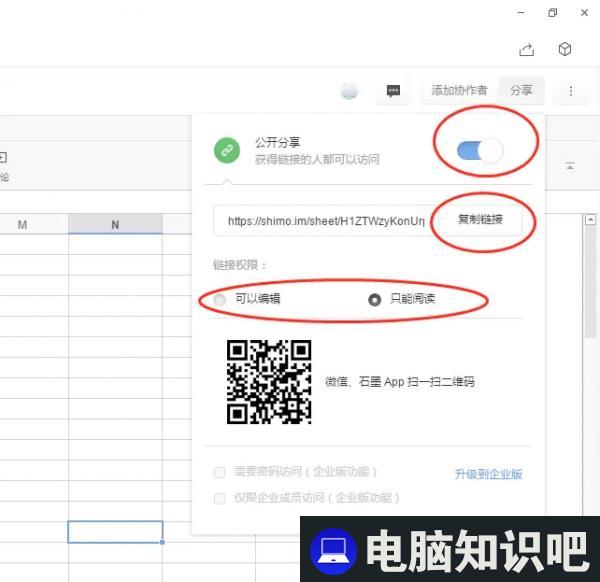
Task: Click the green link icon
Action: pos(227,150)
